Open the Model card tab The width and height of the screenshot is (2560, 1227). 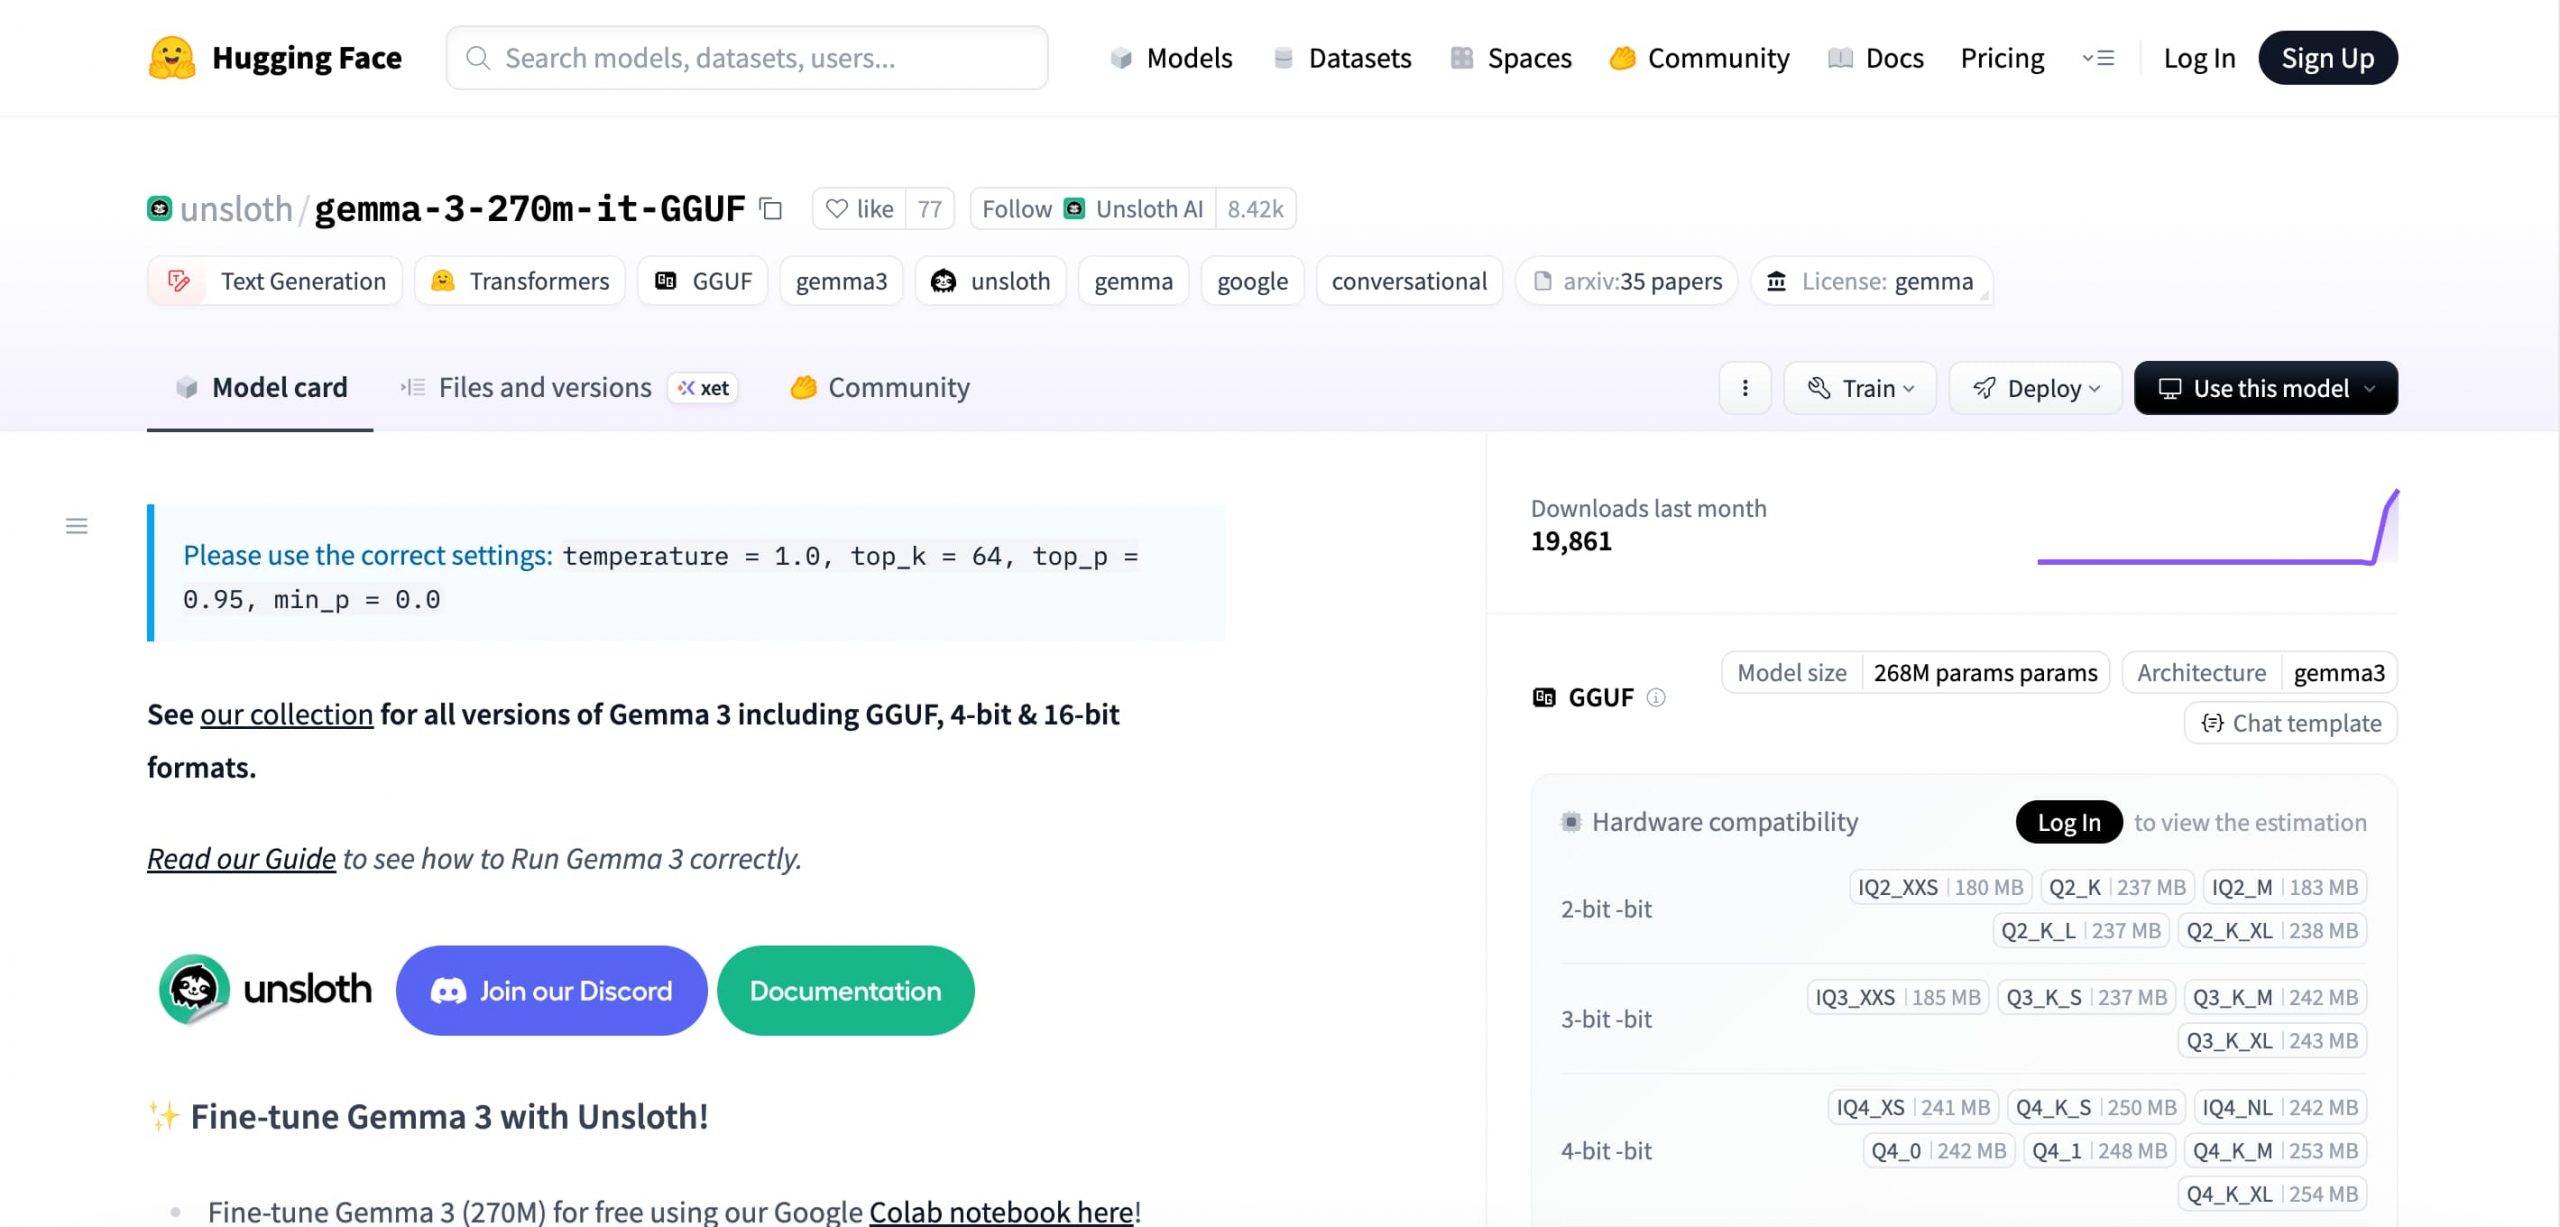(260, 388)
